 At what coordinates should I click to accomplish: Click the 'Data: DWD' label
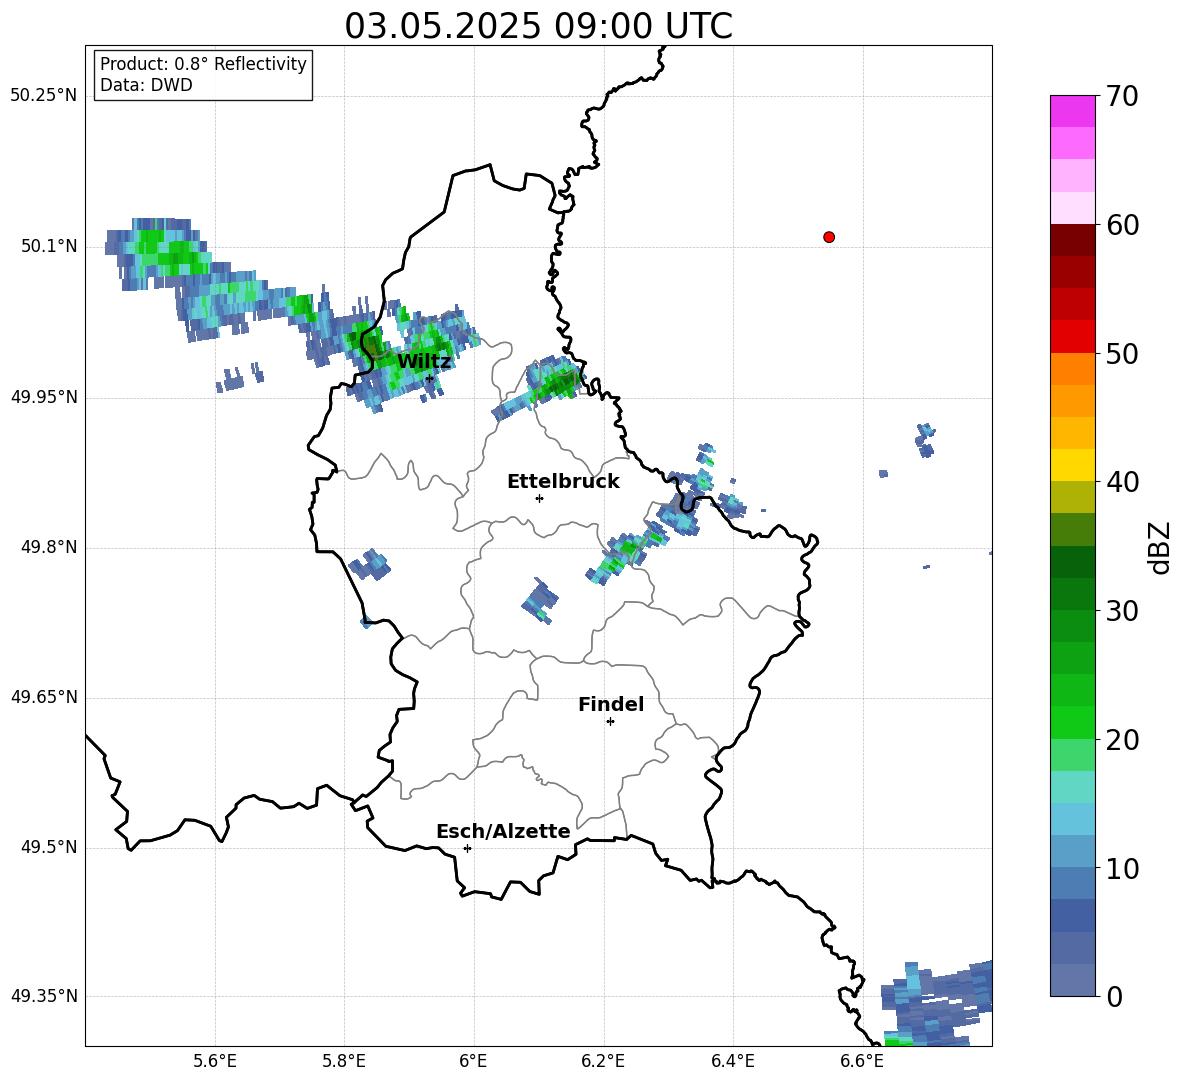coord(146,85)
